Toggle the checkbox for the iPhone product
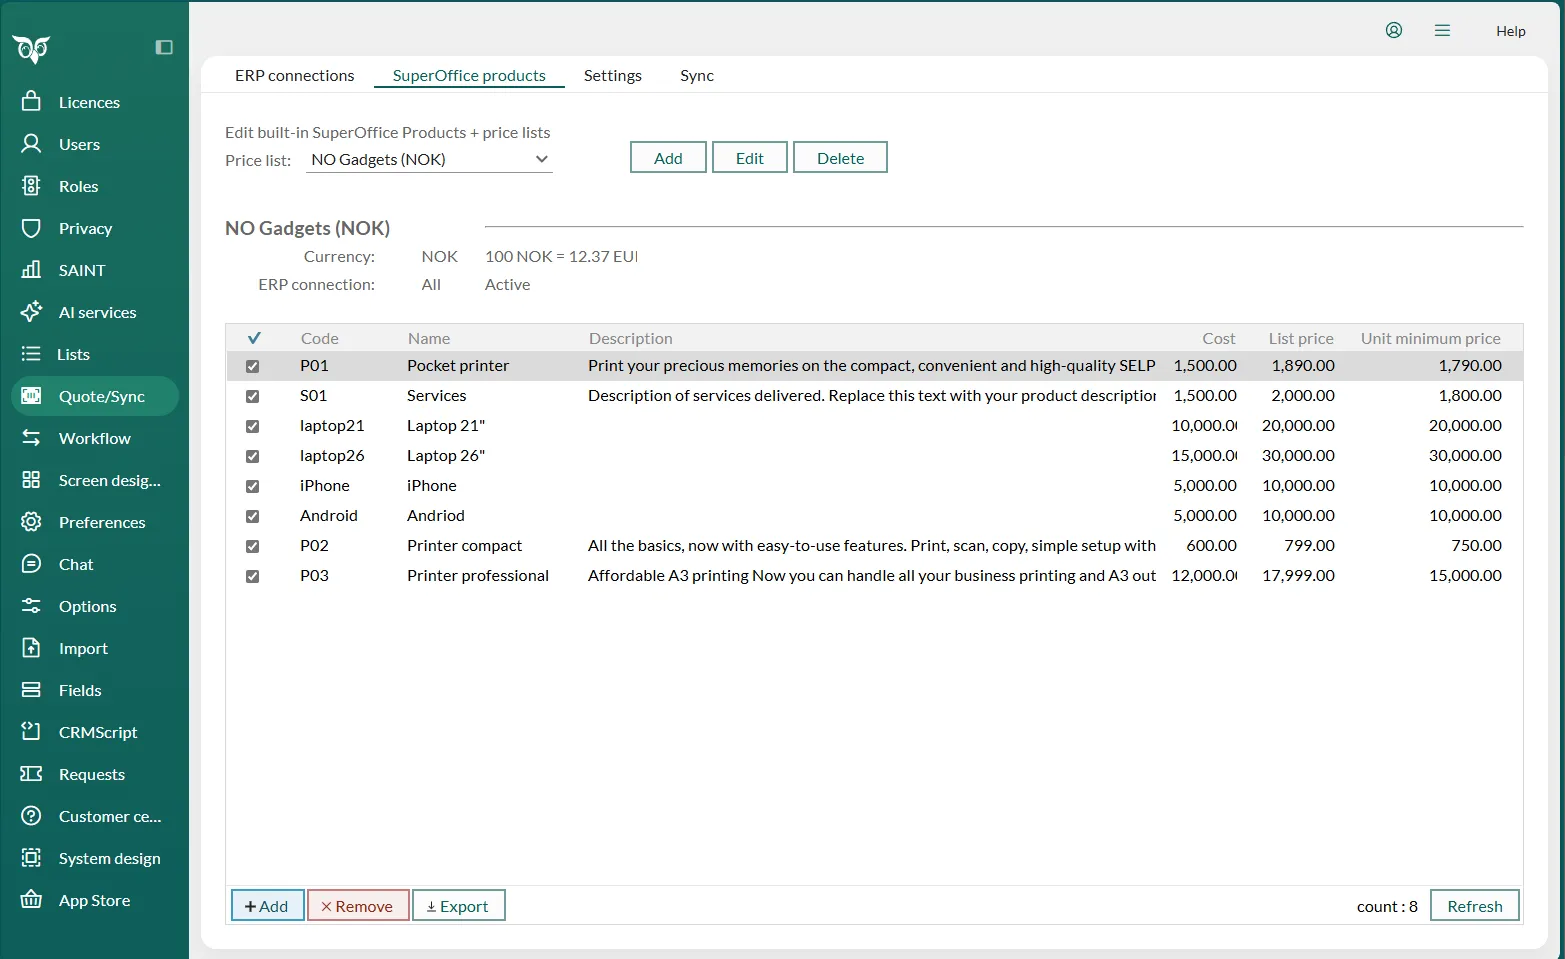 pos(253,486)
